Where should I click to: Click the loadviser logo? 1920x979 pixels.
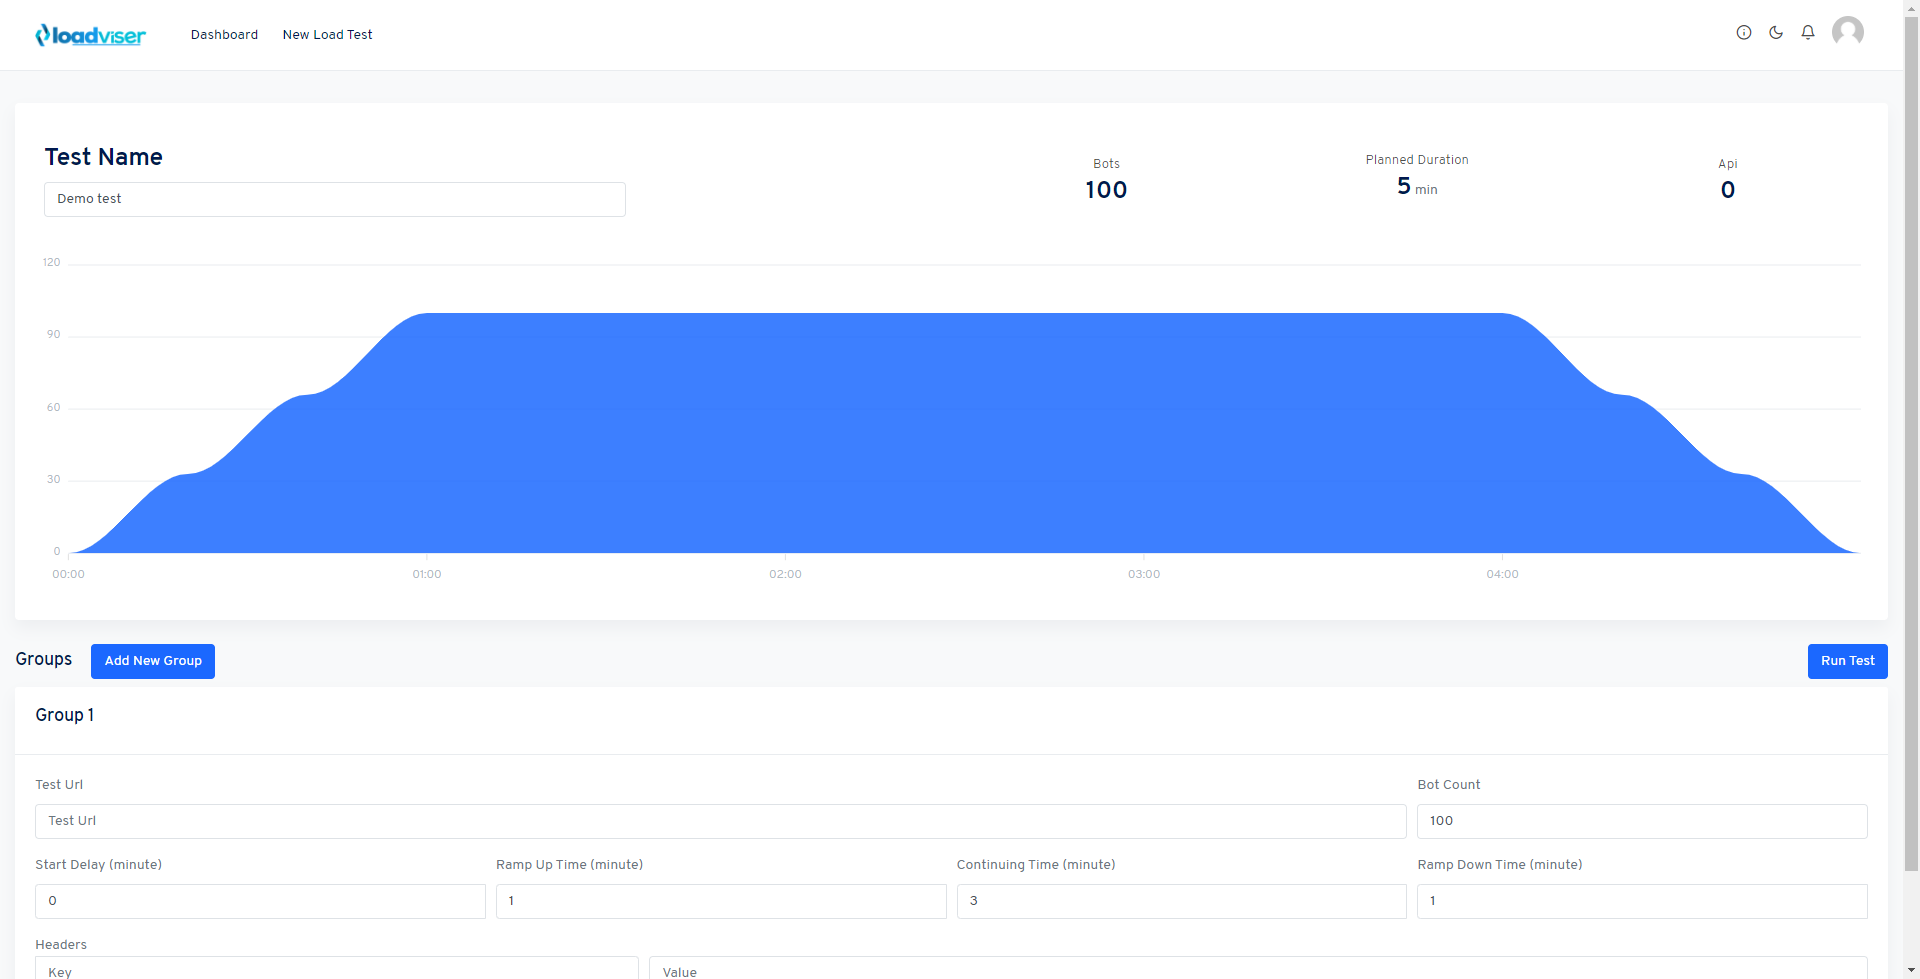point(90,35)
